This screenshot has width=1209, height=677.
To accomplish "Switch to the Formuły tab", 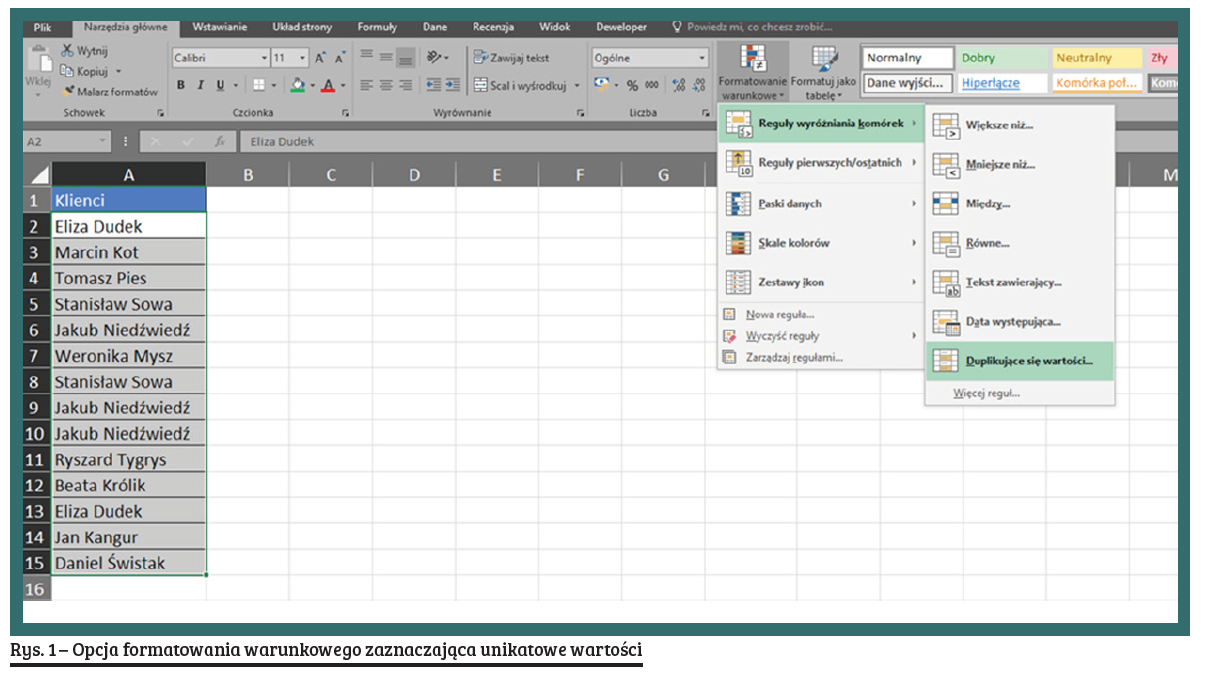I will pos(377,27).
